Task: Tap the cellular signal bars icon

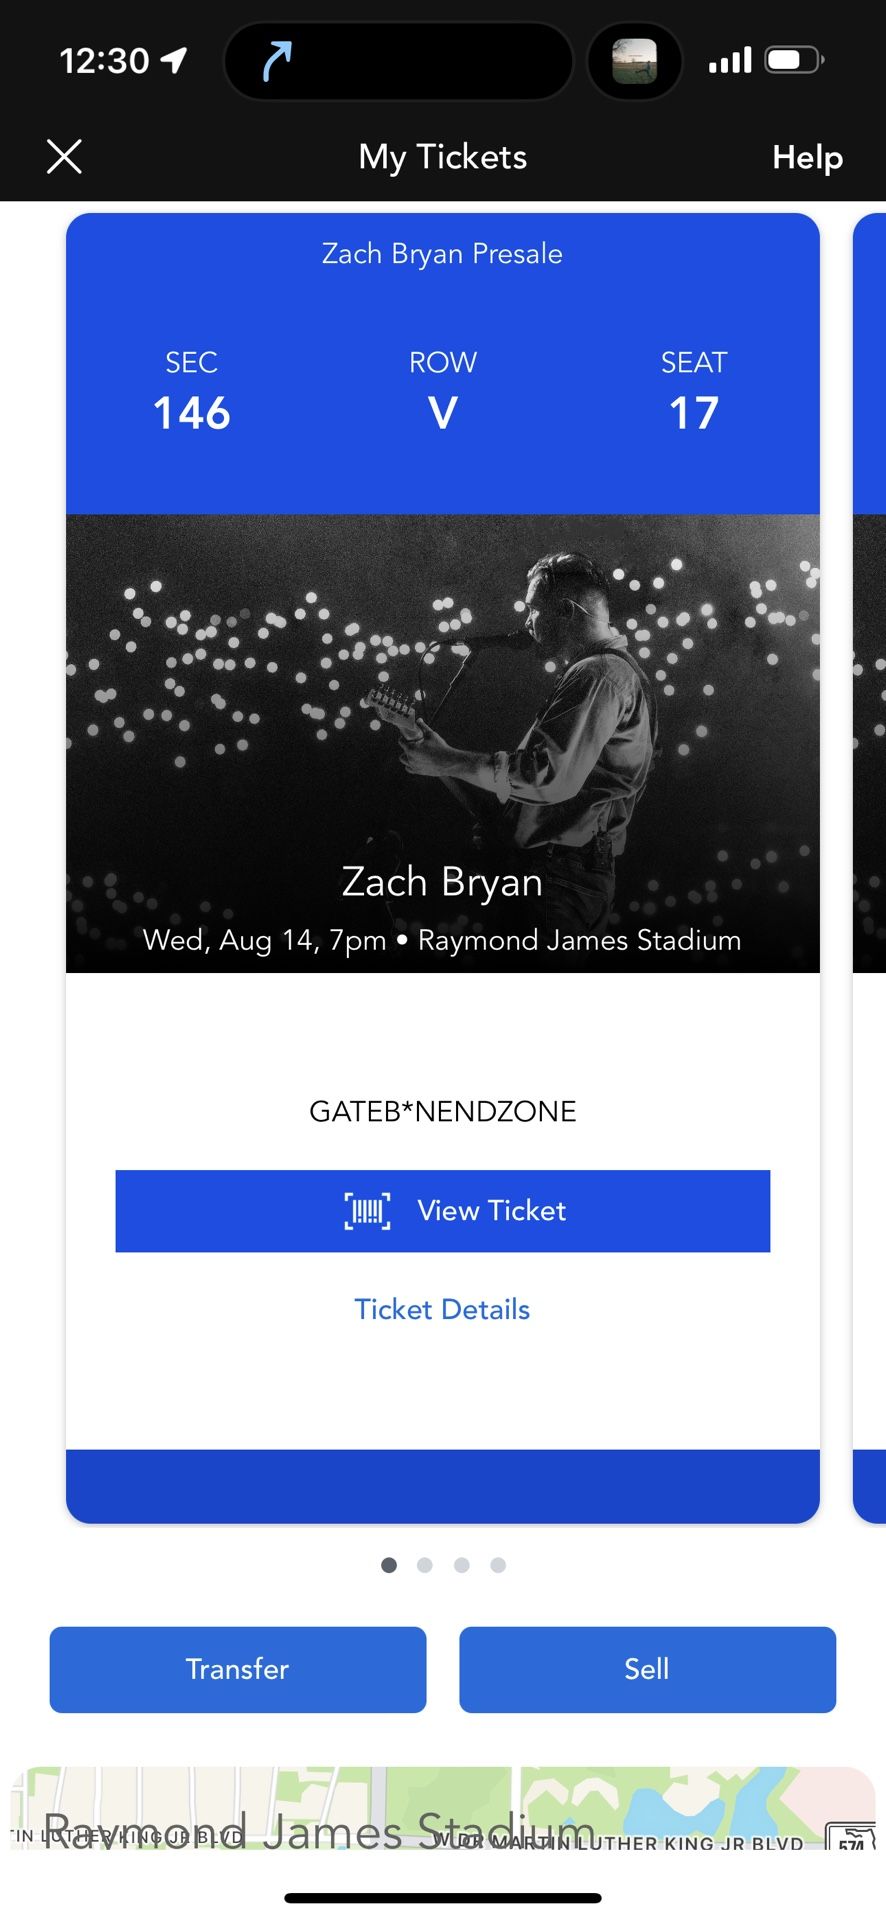Action: click(730, 61)
